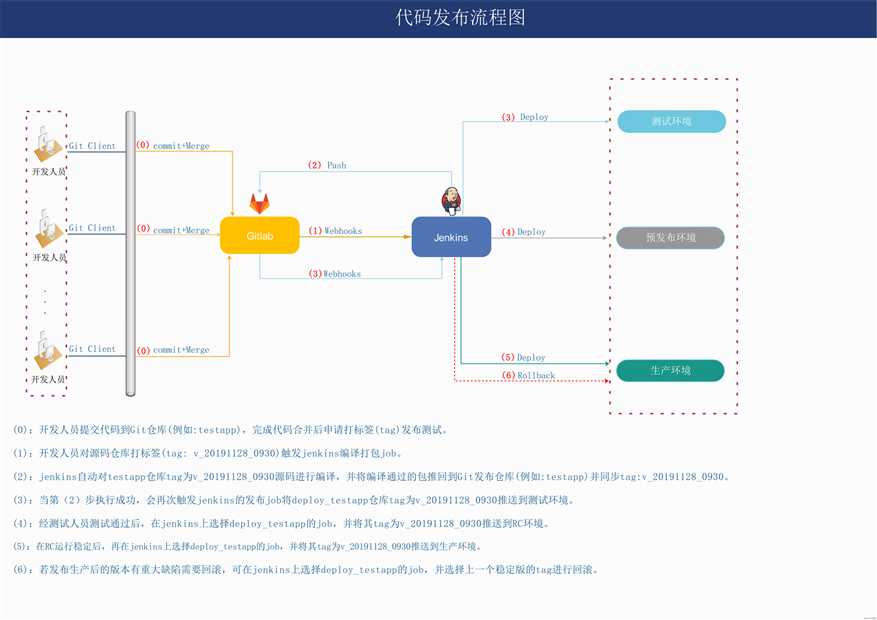Click the blue Jenkins box
The height and width of the screenshot is (620, 877).
(x=451, y=237)
